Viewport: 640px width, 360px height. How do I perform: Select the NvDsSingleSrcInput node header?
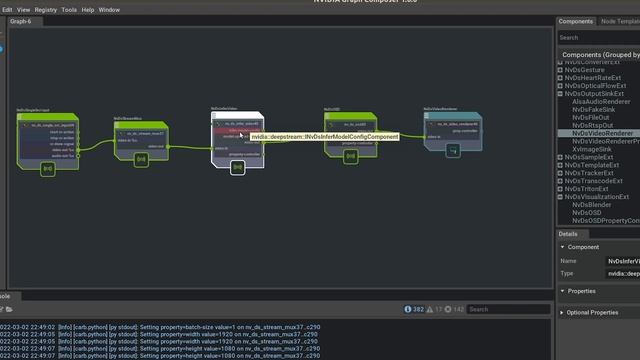(48, 116)
